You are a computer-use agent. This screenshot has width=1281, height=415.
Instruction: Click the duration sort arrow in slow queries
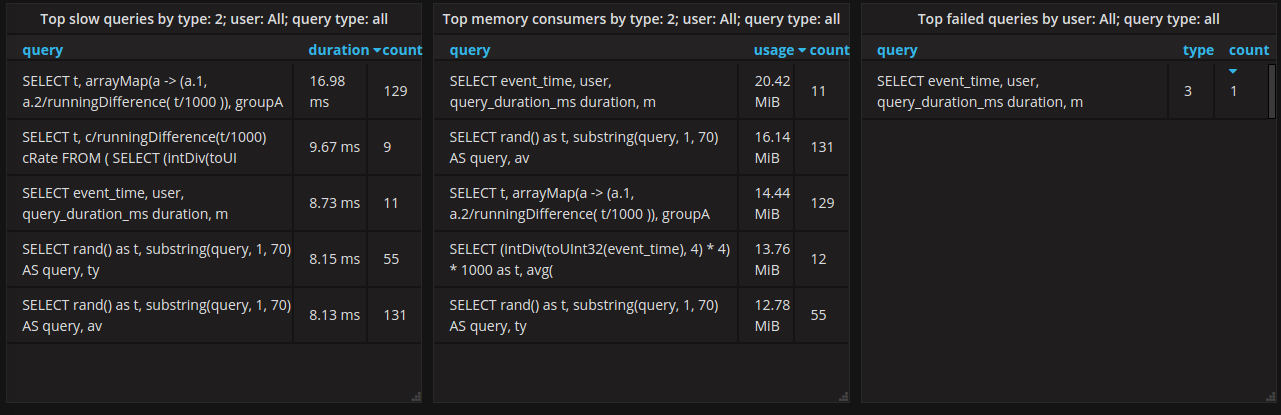(x=376, y=50)
